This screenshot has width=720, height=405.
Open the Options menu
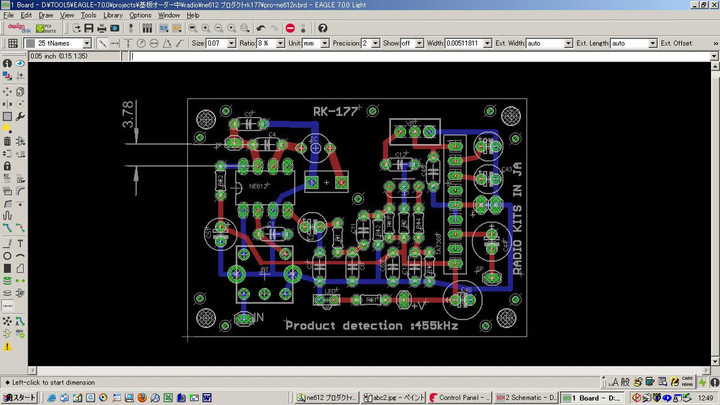pyautogui.click(x=141, y=16)
